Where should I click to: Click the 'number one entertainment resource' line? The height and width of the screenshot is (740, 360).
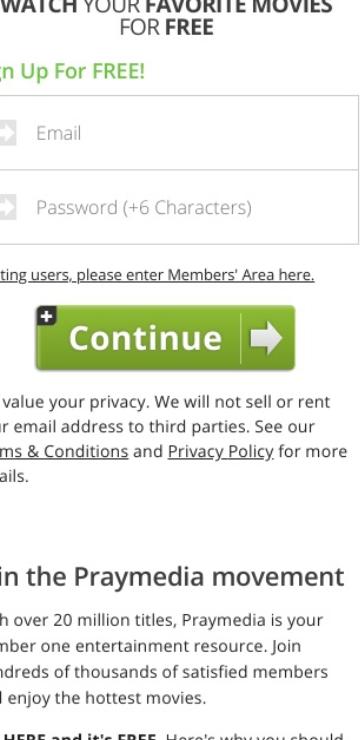pos(151,646)
